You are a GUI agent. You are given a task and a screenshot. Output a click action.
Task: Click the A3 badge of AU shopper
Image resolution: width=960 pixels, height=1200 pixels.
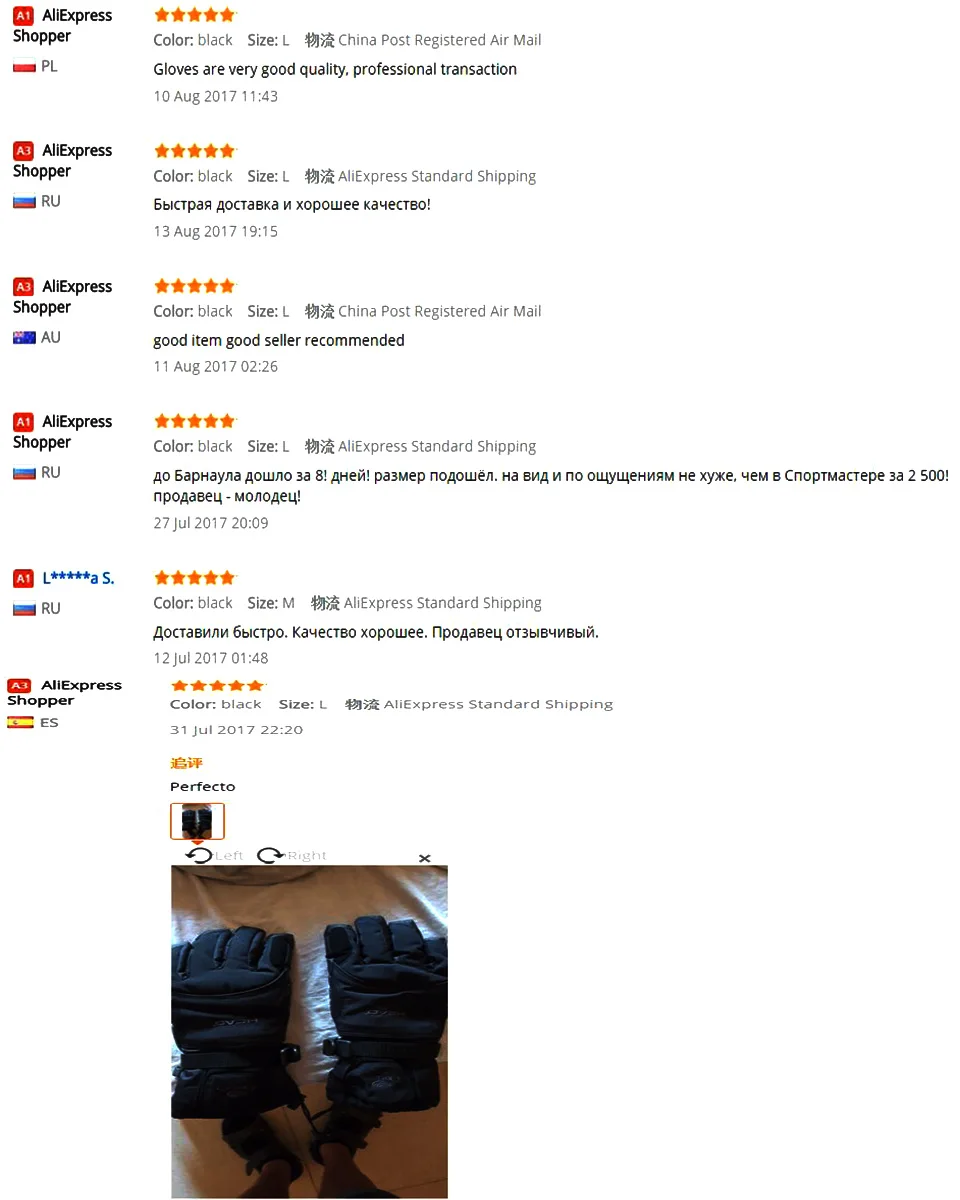click(x=23, y=287)
